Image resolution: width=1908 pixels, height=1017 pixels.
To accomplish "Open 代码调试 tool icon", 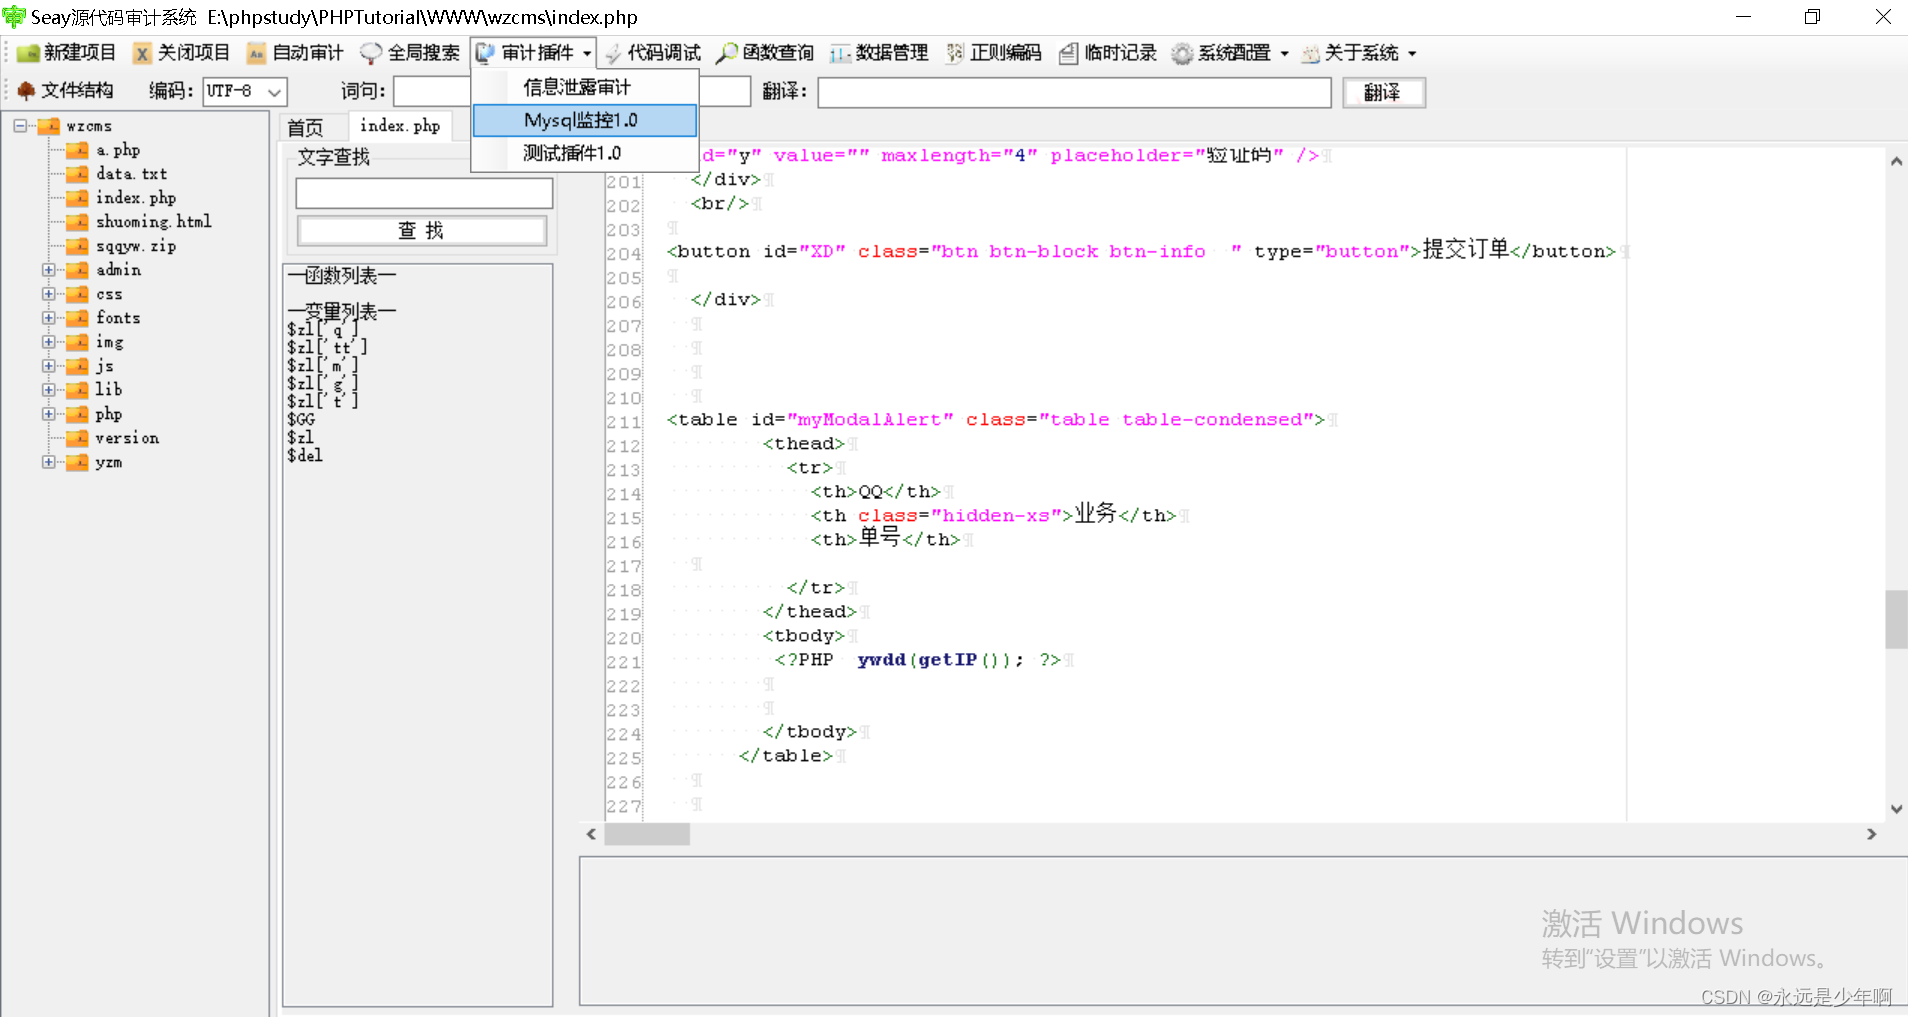I will 613,53.
